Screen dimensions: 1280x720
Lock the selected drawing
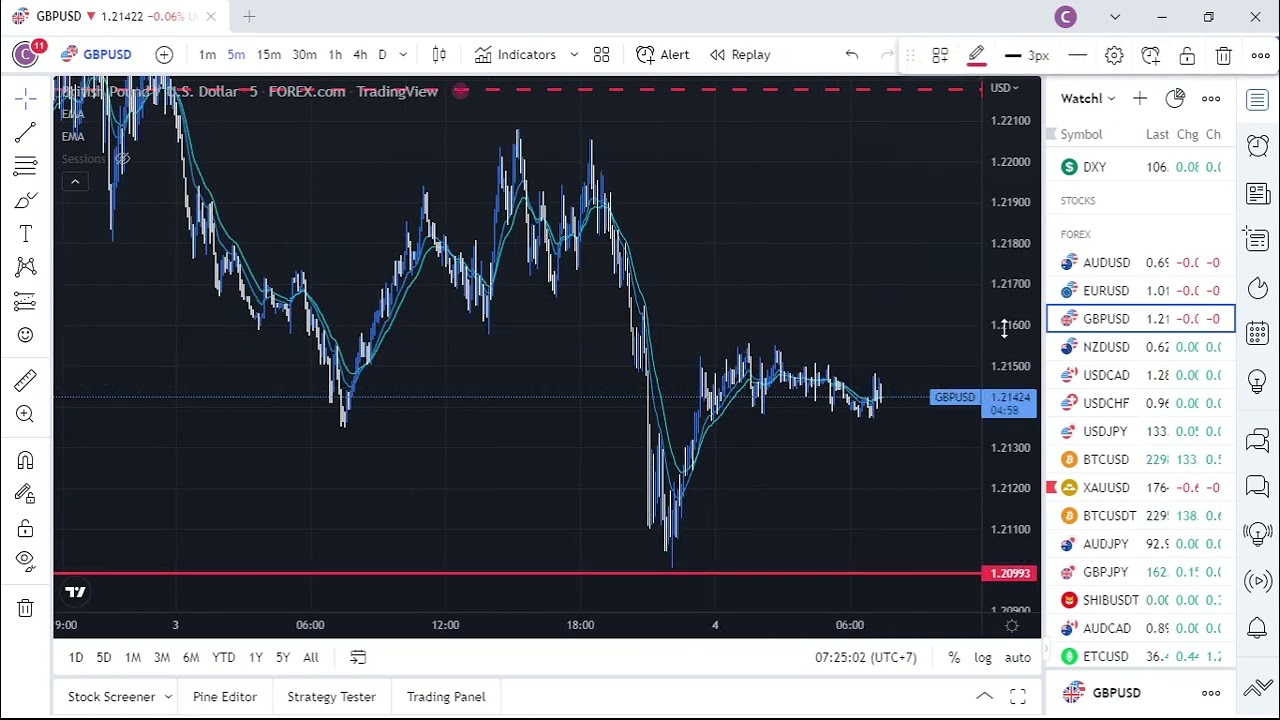coord(1187,56)
